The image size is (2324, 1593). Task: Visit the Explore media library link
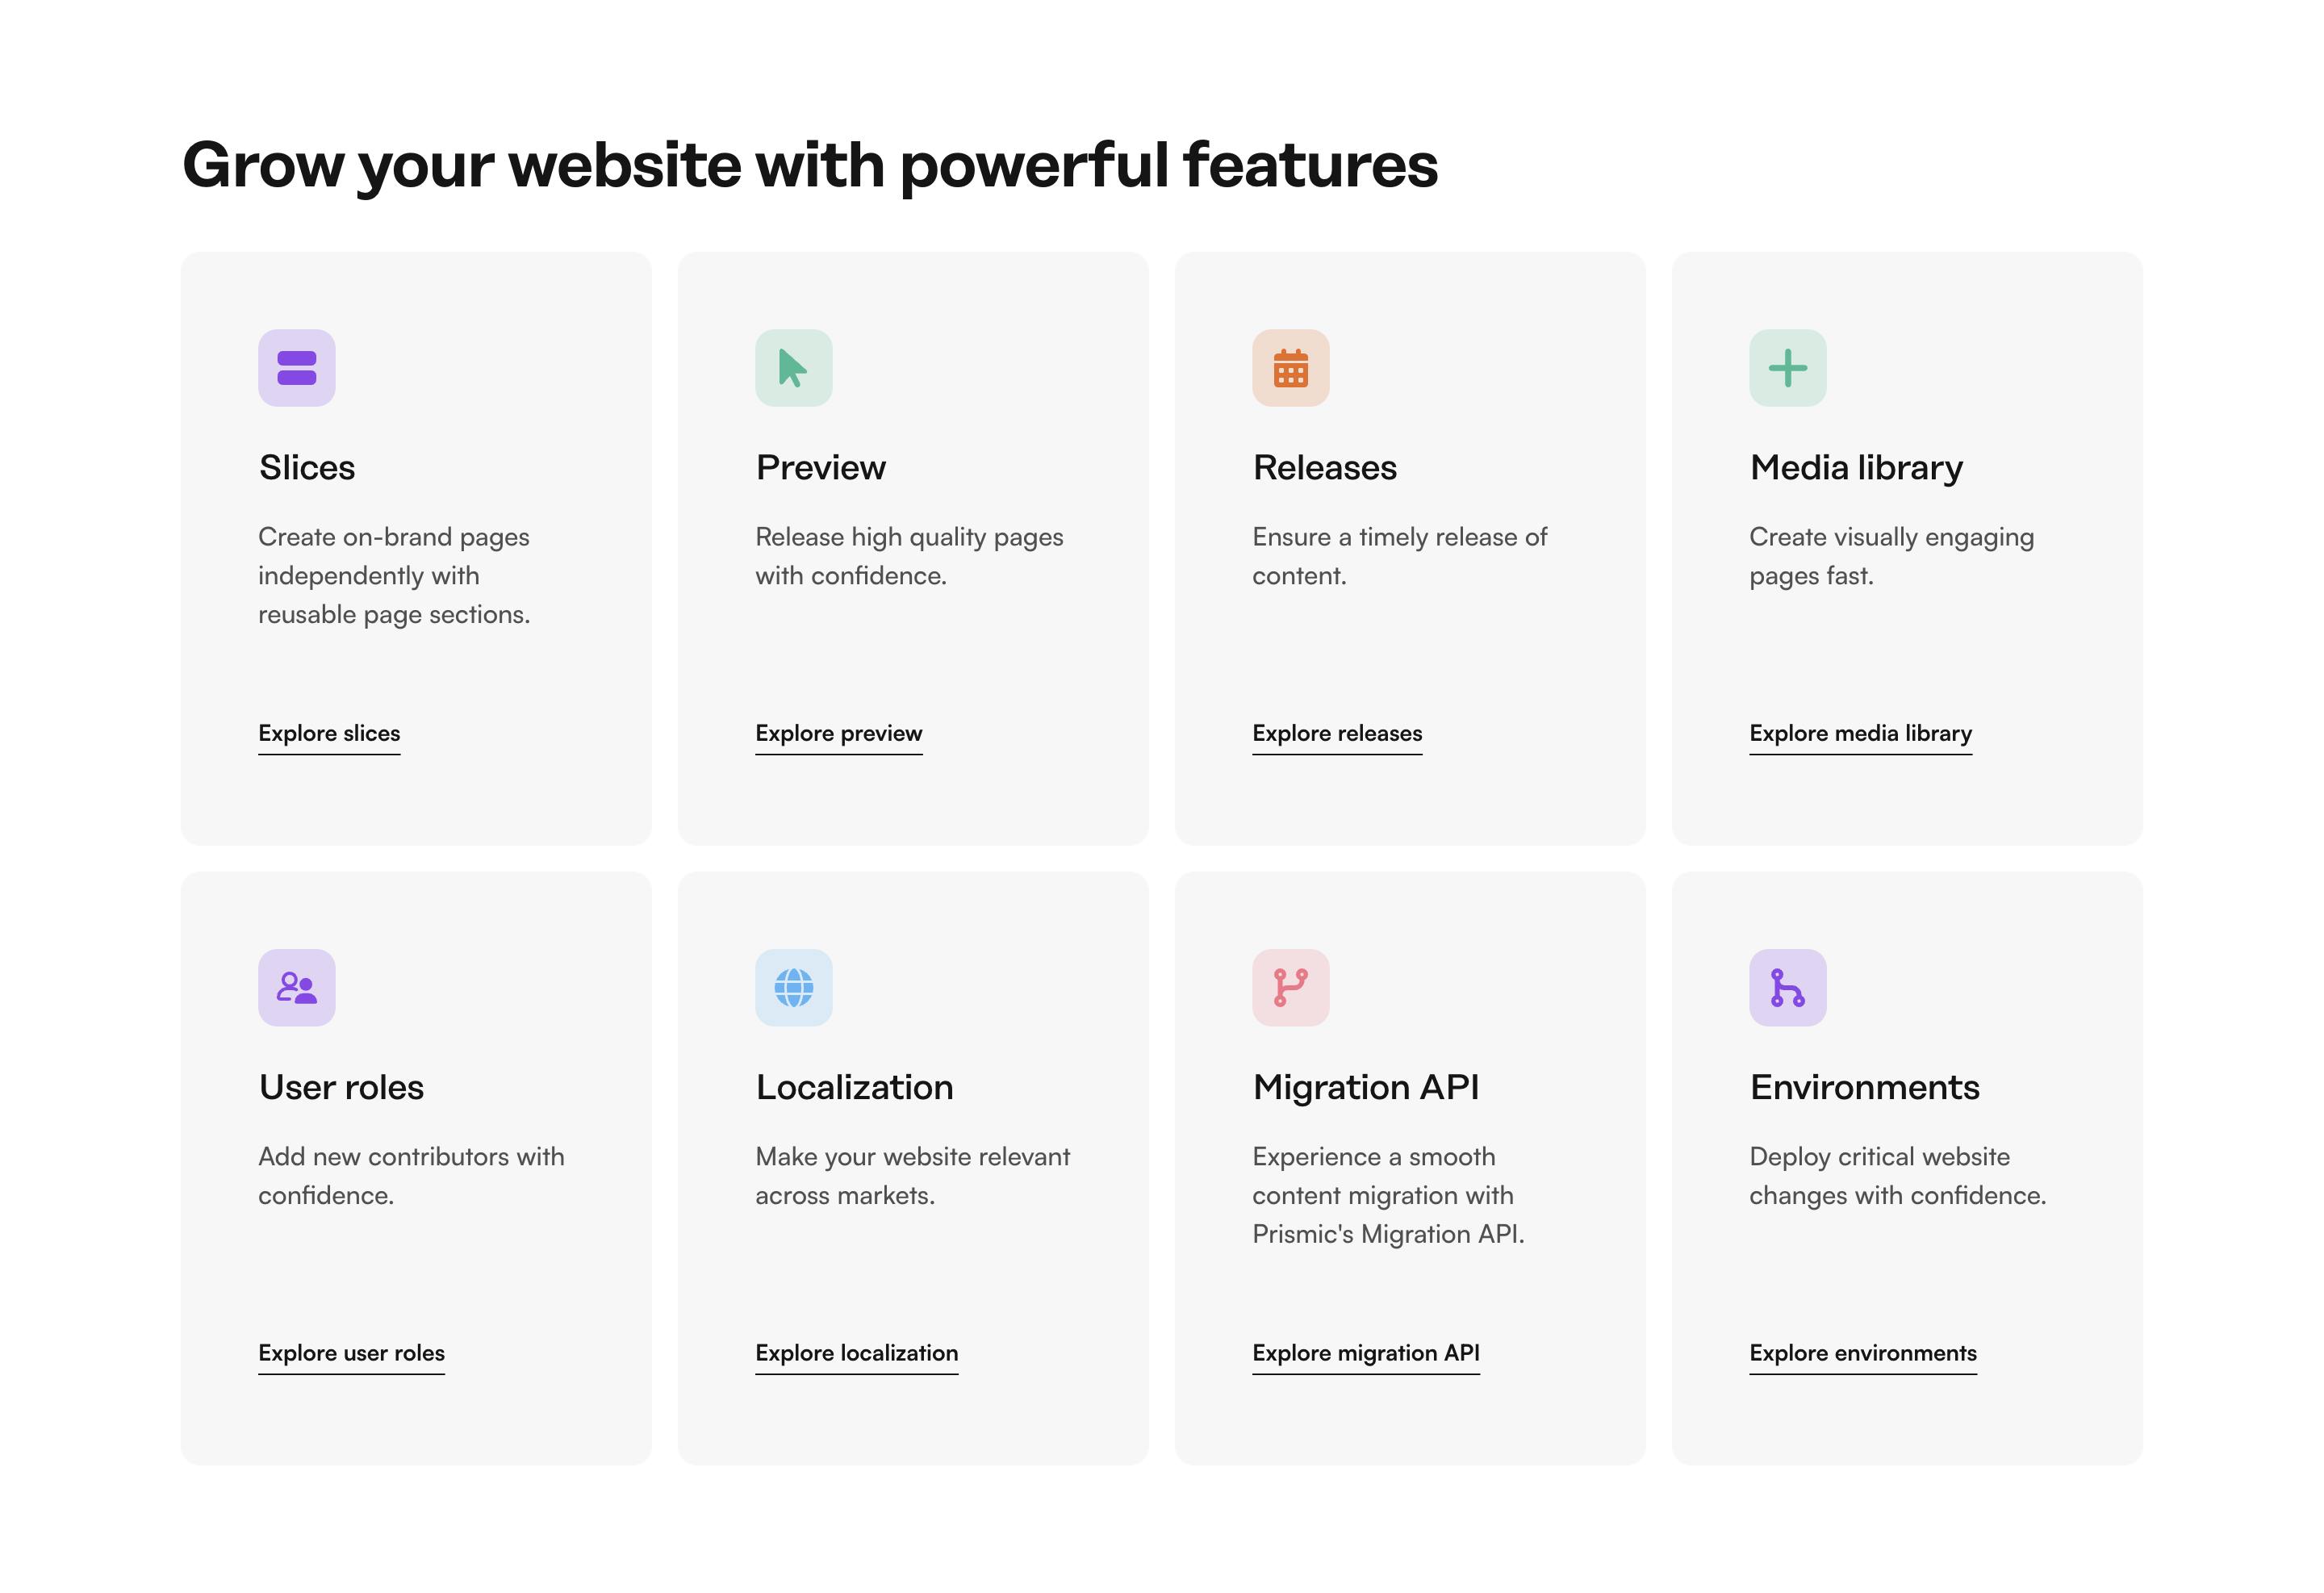1860,733
